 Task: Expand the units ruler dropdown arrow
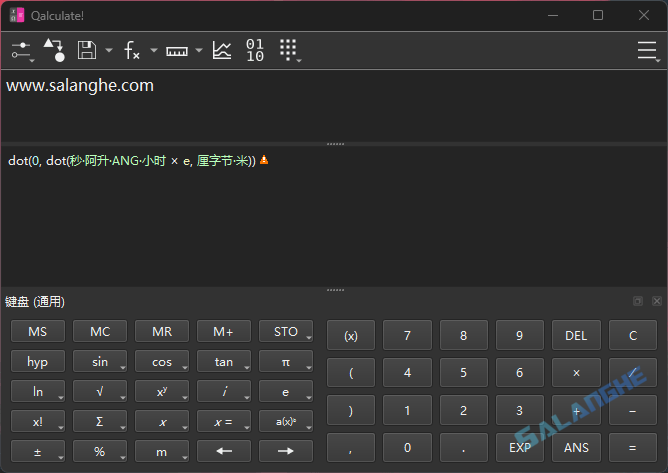pyautogui.click(x=199, y=50)
